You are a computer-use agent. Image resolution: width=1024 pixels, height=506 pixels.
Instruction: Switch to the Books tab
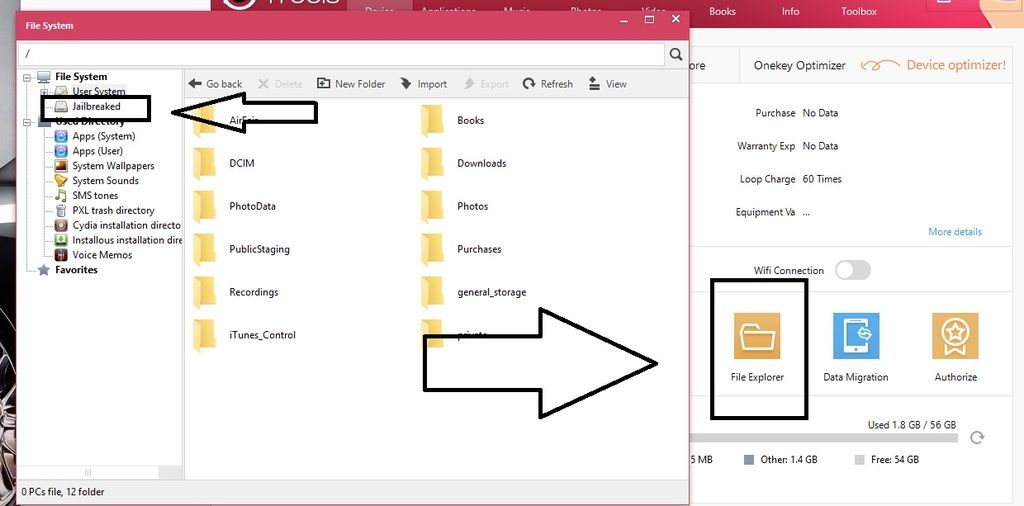point(722,11)
